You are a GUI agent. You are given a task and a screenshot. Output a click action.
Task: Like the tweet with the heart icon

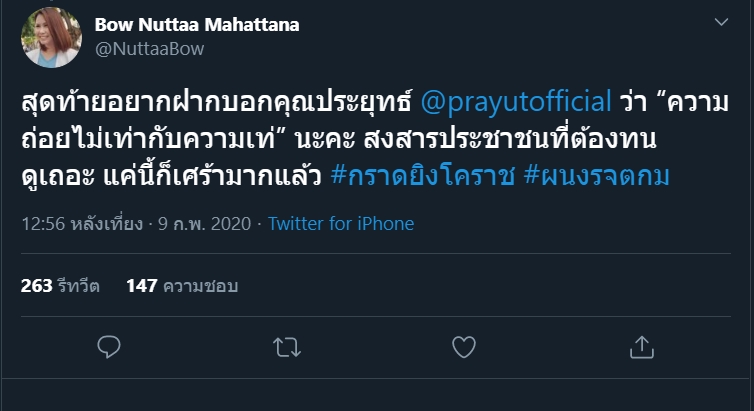463,346
